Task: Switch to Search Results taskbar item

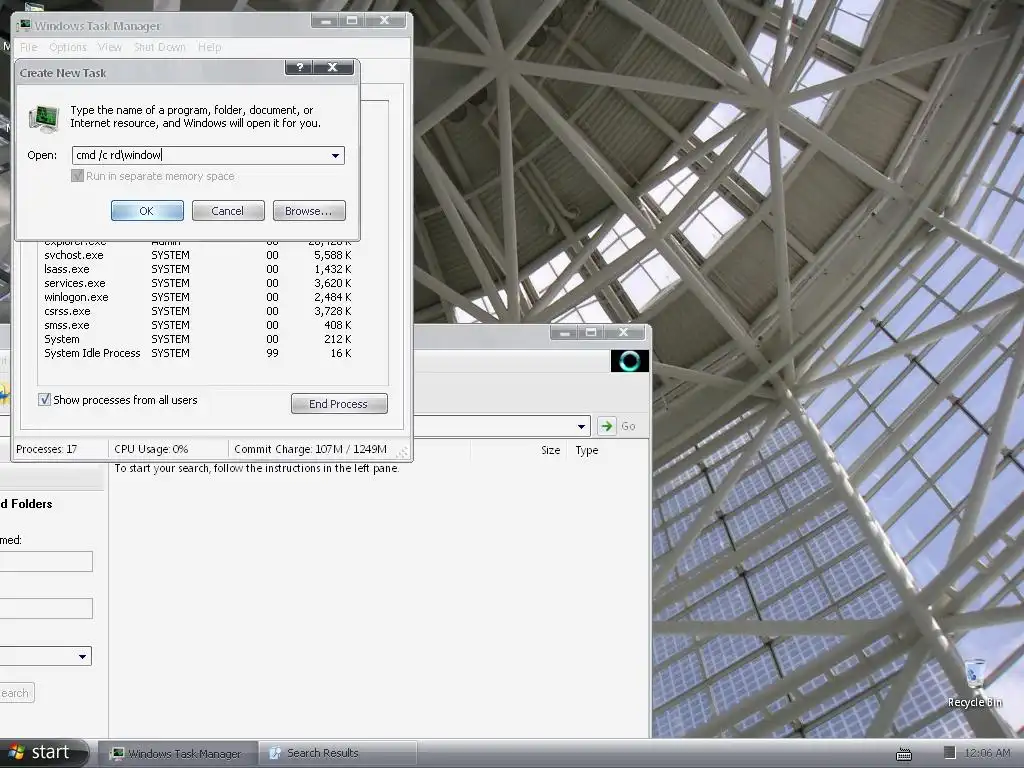Action: pyautogui.click(x=337, y=754)
